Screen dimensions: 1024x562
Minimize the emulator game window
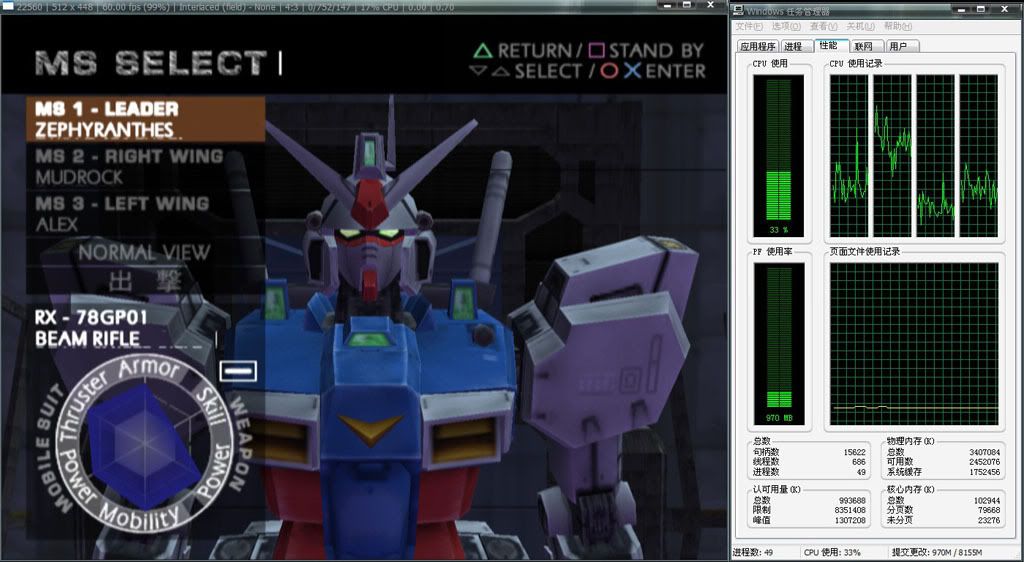667,5
